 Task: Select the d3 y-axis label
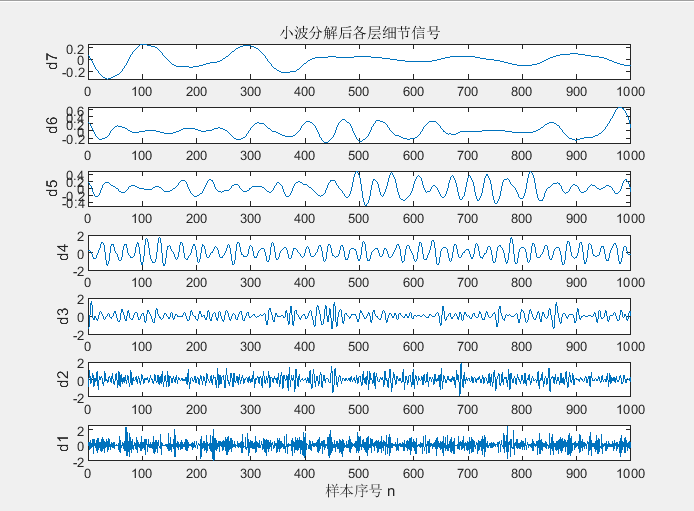63,316
